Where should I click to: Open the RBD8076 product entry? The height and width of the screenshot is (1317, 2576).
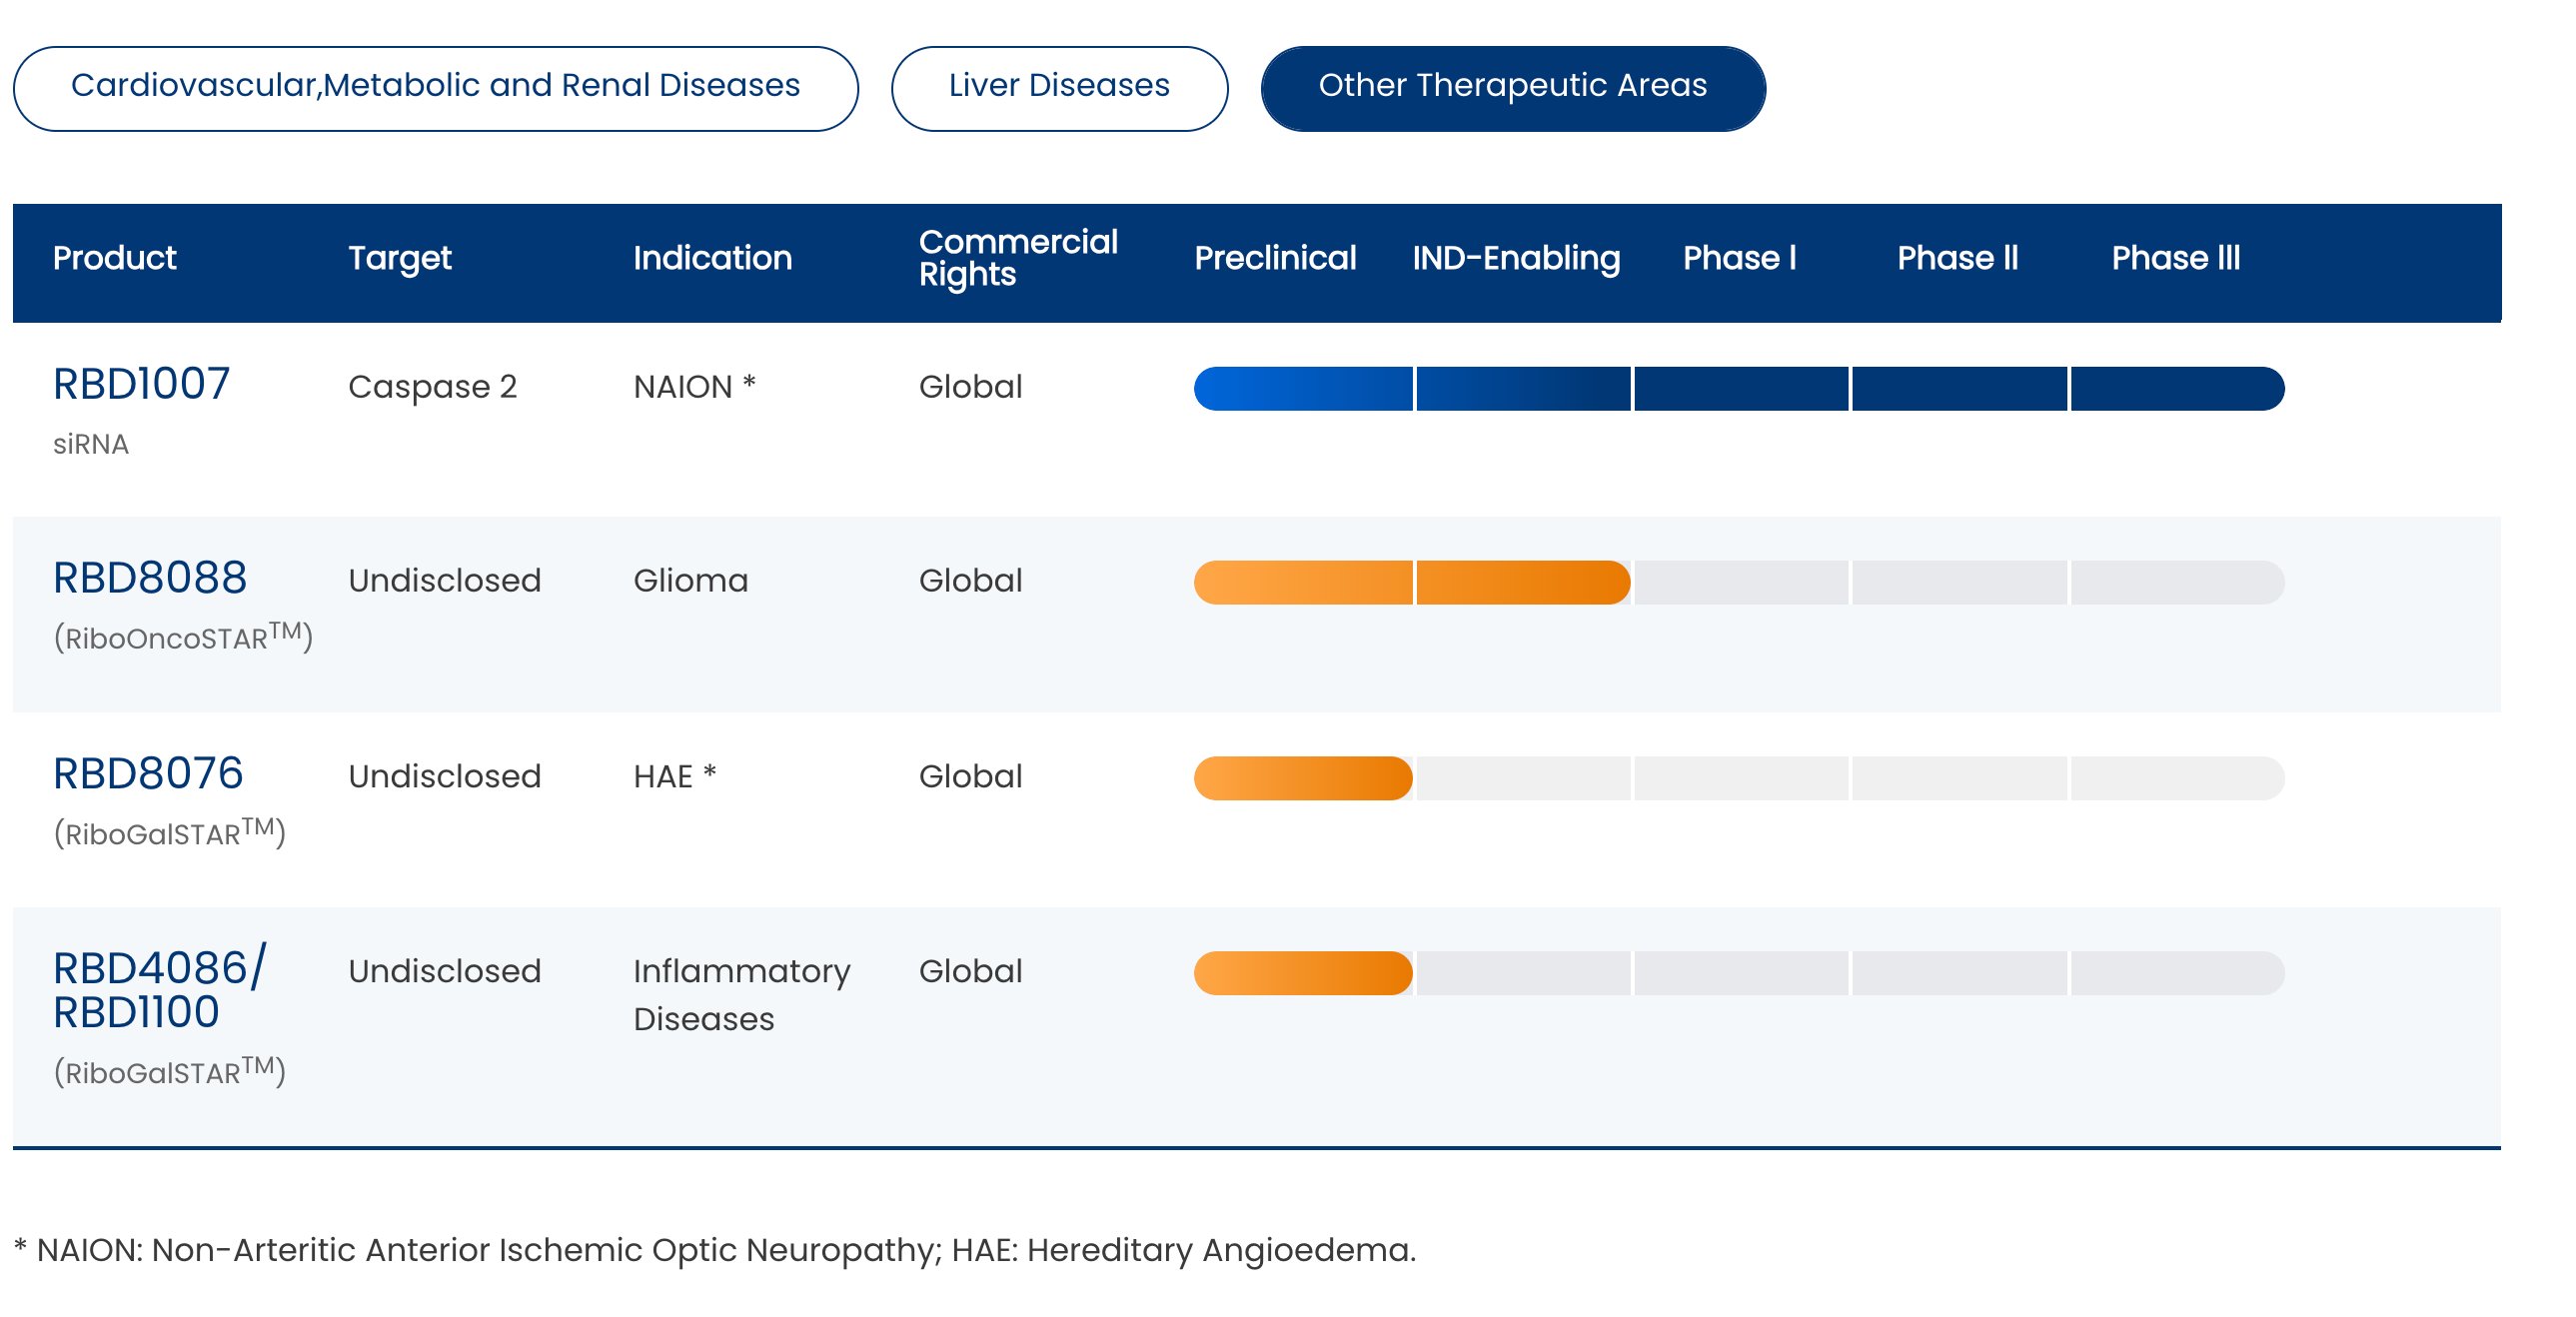pos(148,774)
